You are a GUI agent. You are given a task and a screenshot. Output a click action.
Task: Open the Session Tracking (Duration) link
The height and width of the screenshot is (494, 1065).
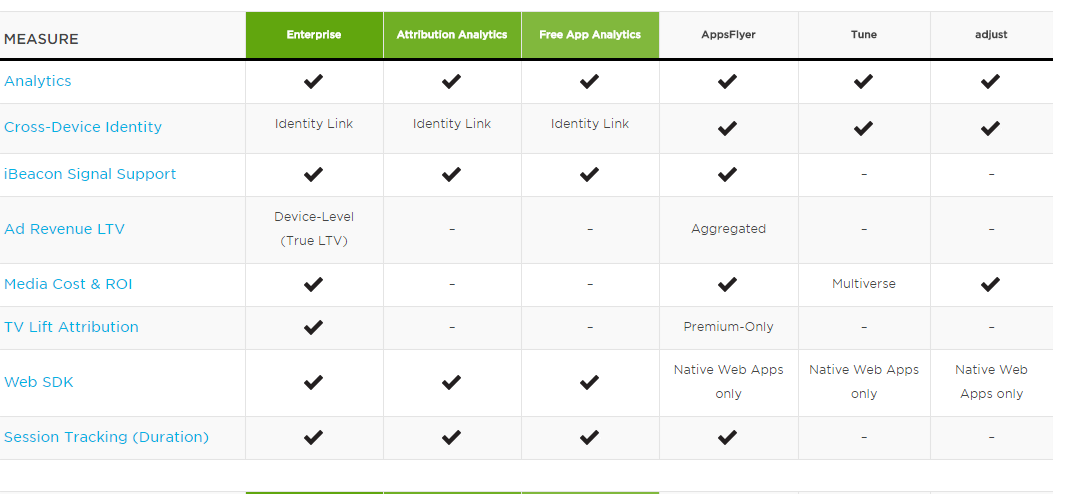coord(106,437)
